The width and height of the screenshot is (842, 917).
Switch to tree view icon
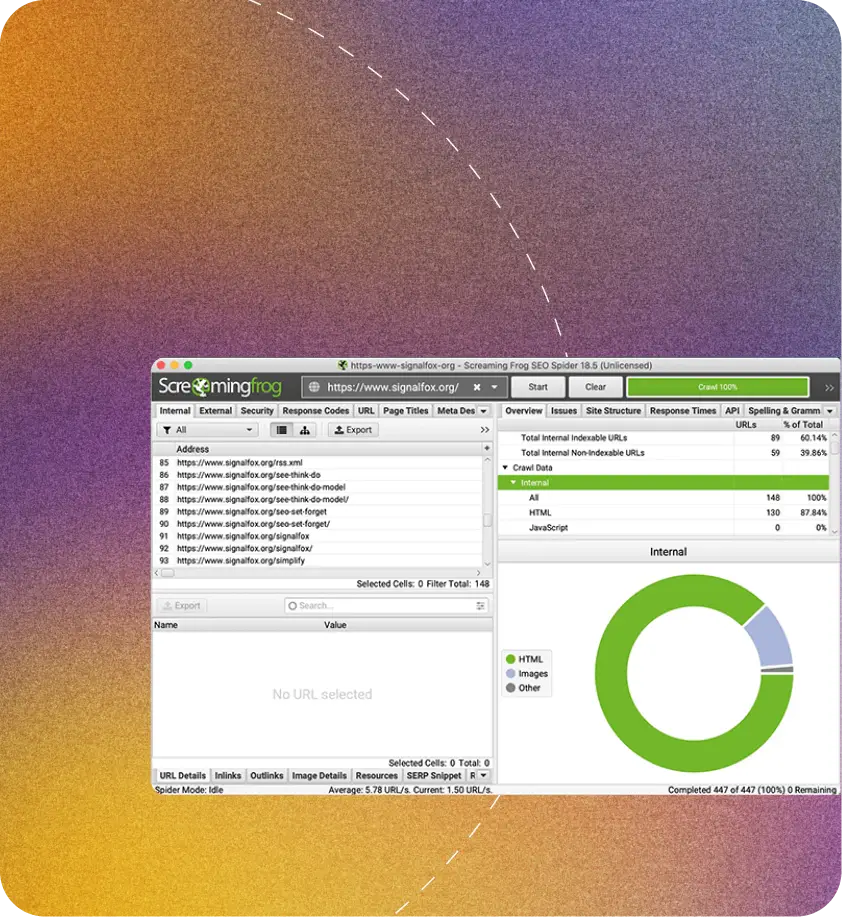click(x=304, y=430)
